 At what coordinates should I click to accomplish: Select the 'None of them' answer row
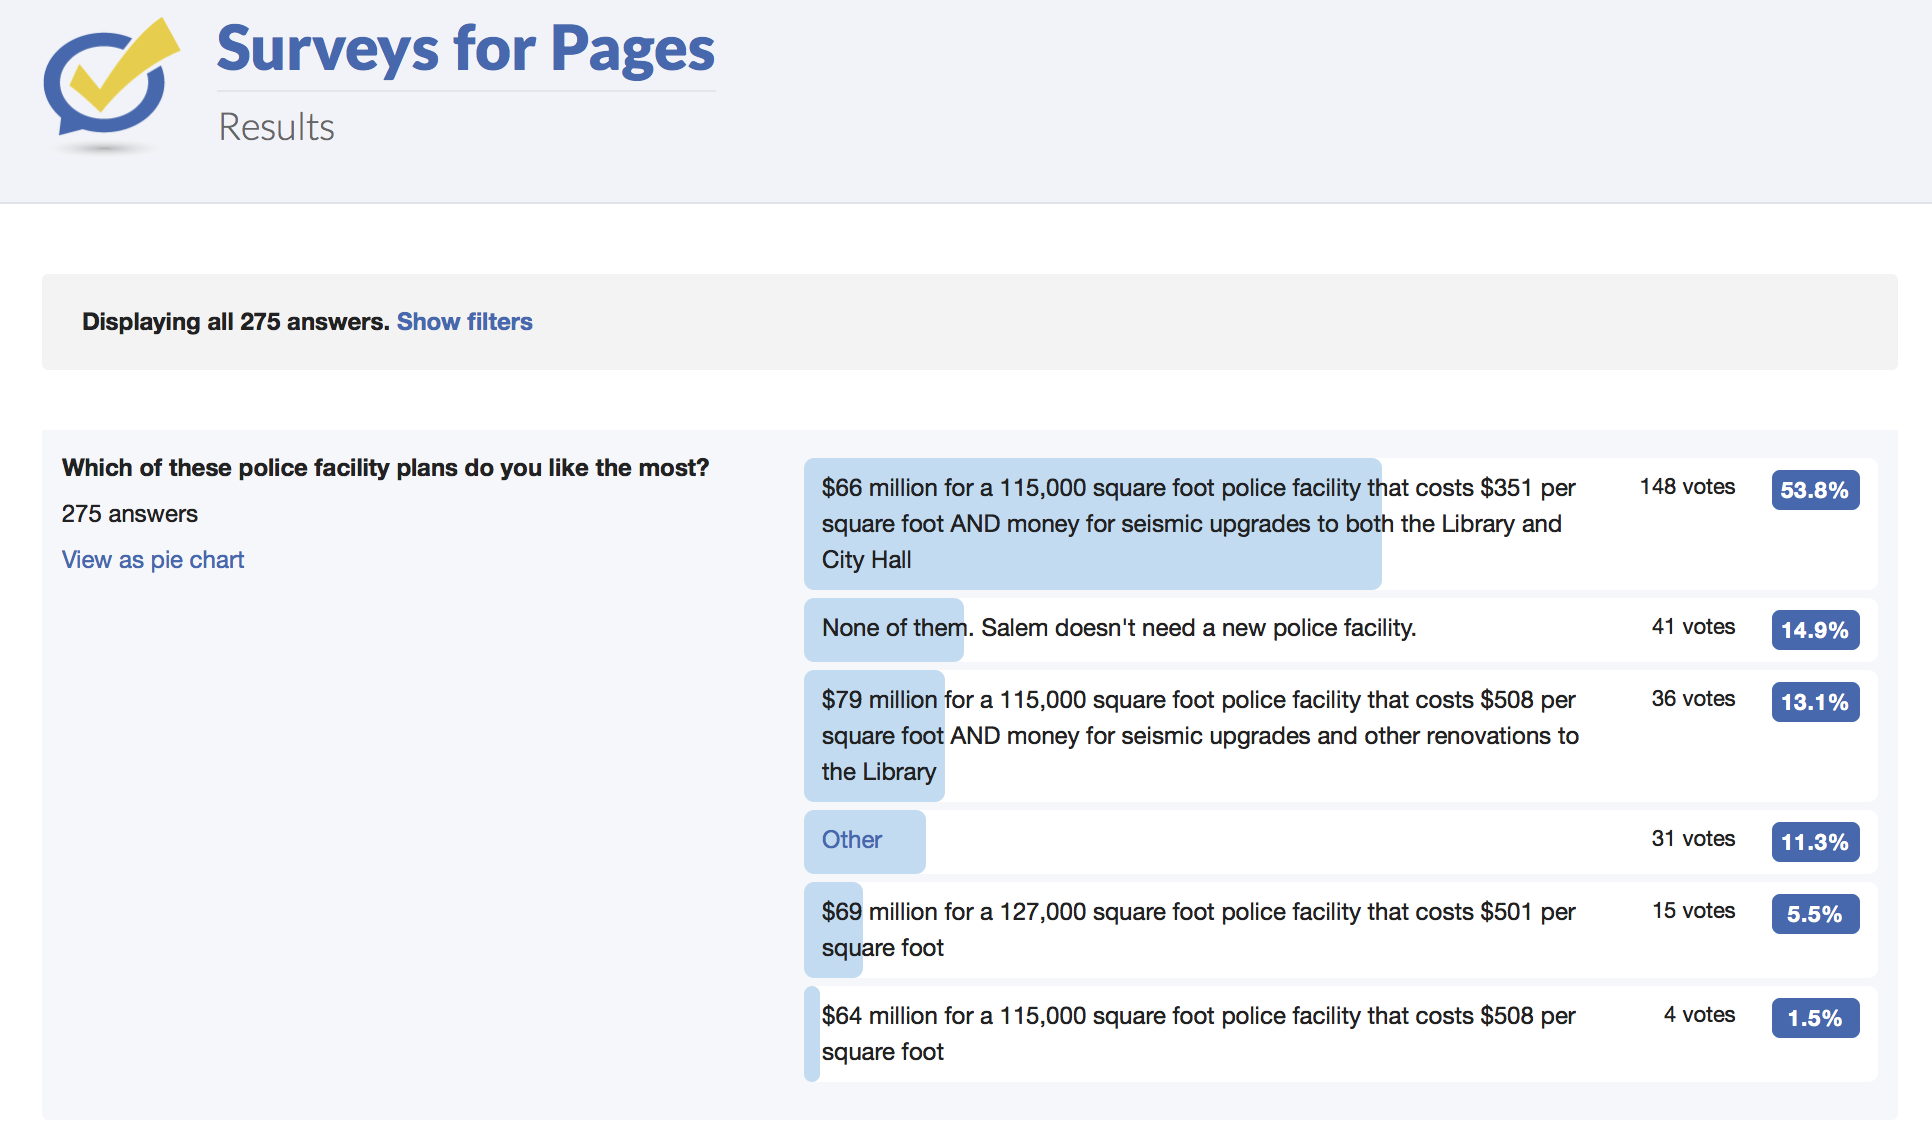[1118, 628]
